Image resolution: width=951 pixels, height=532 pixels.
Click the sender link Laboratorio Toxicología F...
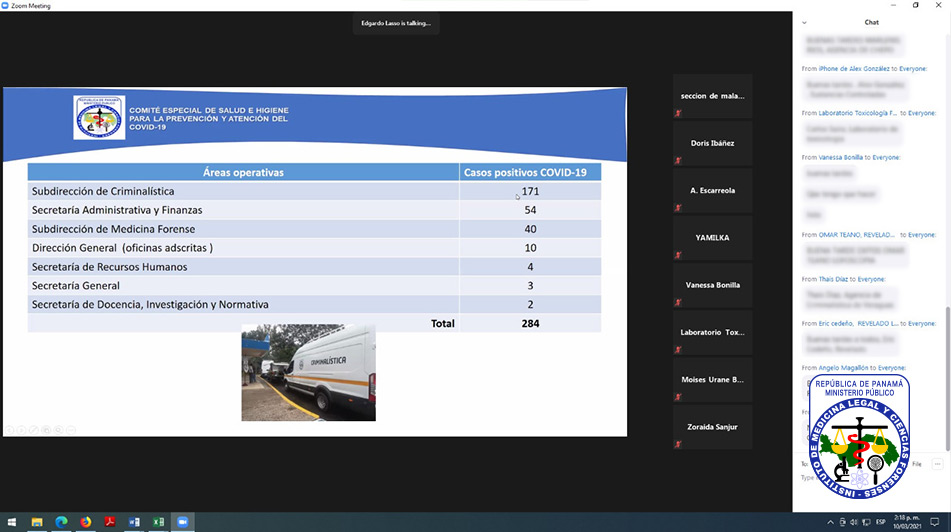(x=858, y=113)
